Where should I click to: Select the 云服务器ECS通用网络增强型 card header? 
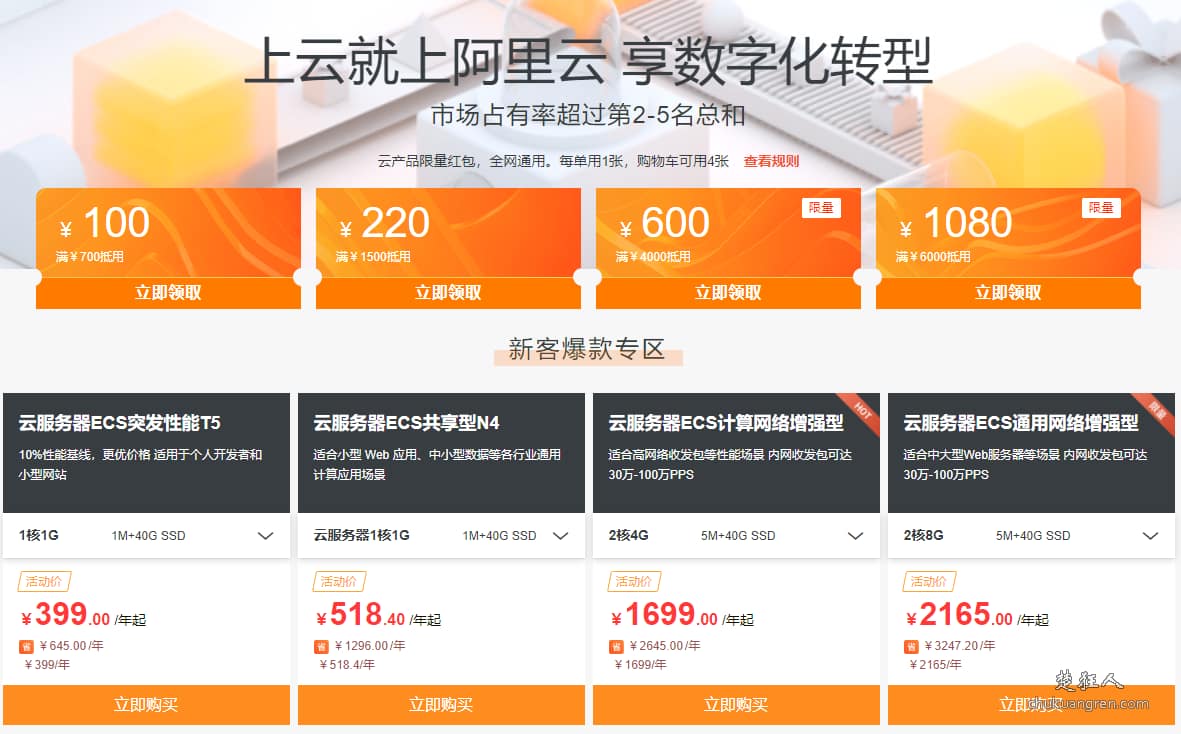[1032, 453]
